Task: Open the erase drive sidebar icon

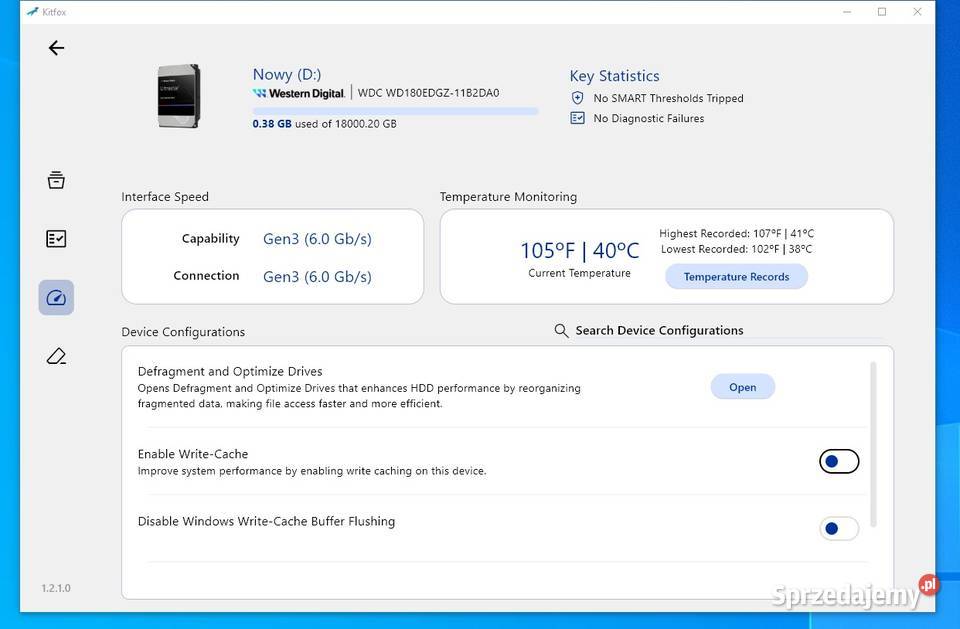Action: point(56,356)
